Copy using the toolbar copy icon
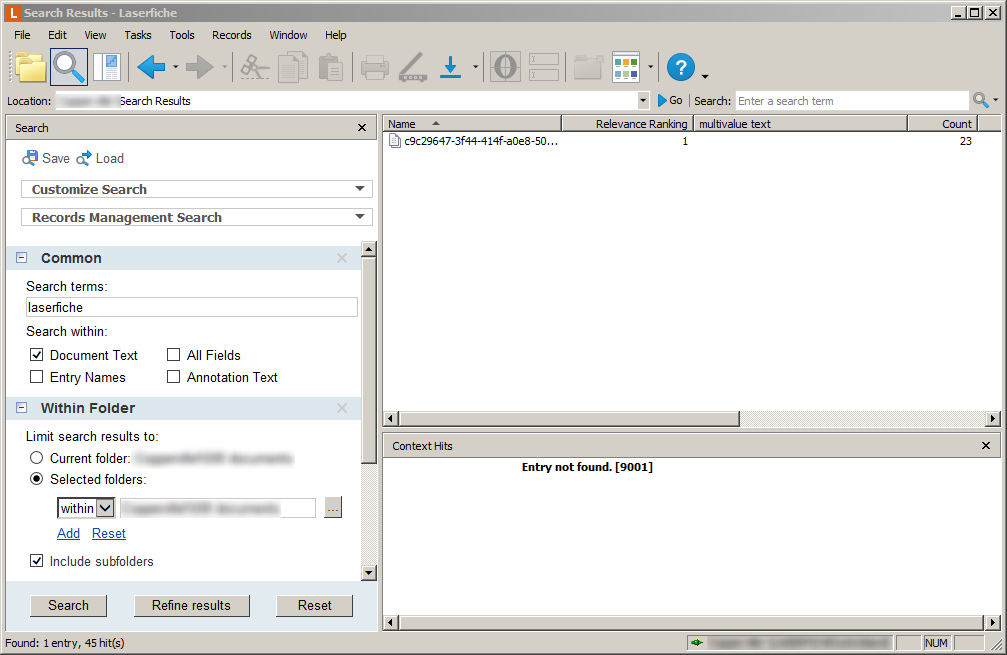This screenshot has height=655, width=1007. tap(293, 67)
